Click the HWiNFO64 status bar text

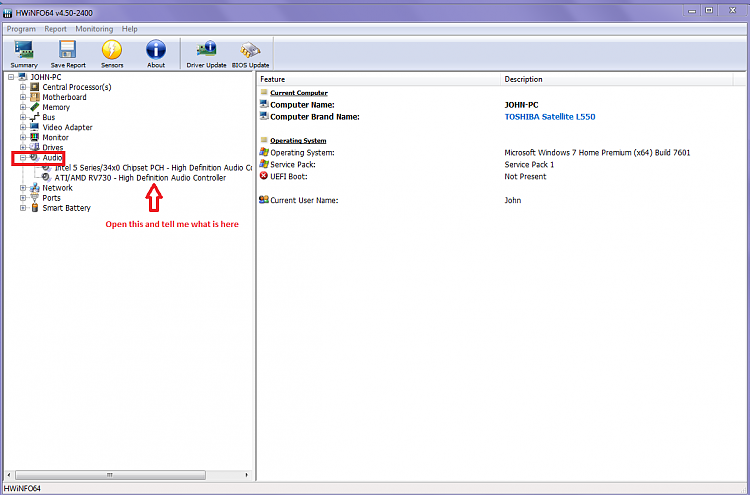(x=22, y=488)
